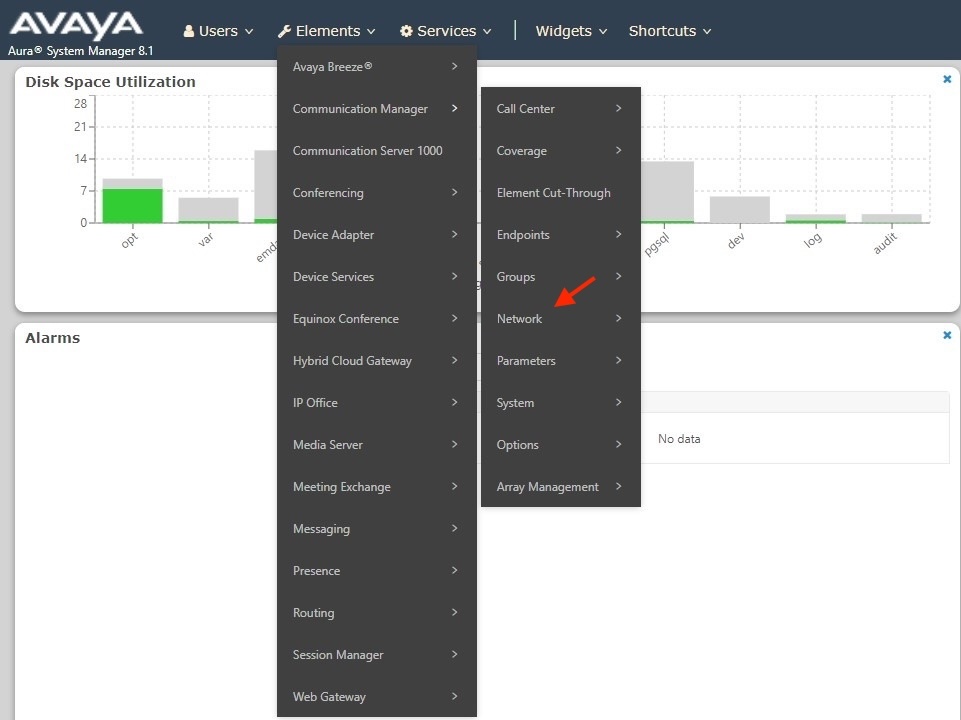Select Session Manager menu item

tap(376, 654)
